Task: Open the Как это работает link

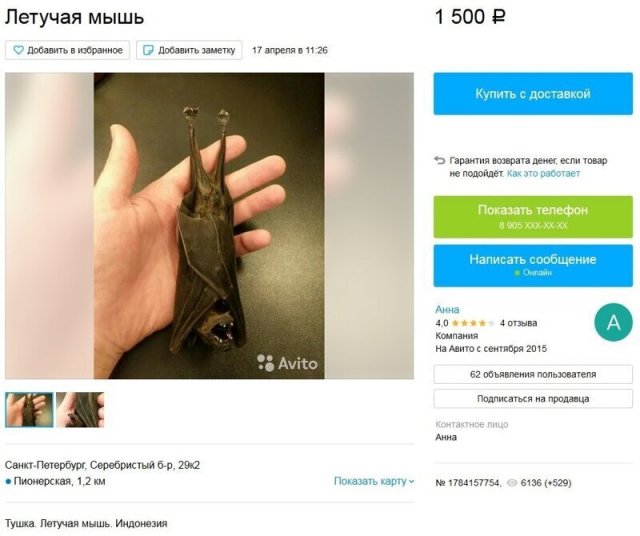Action: 543,173
